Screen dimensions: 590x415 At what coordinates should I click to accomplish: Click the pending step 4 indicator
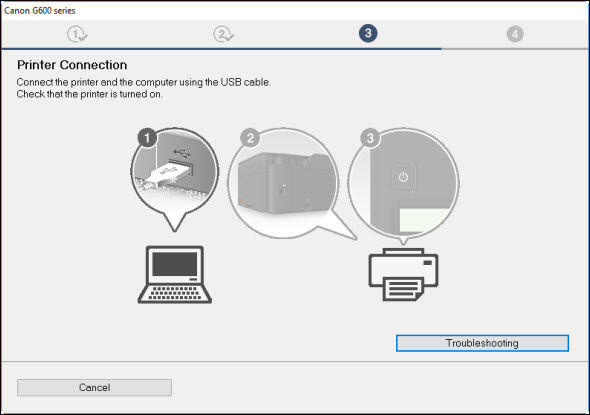[x=515, y=34]
